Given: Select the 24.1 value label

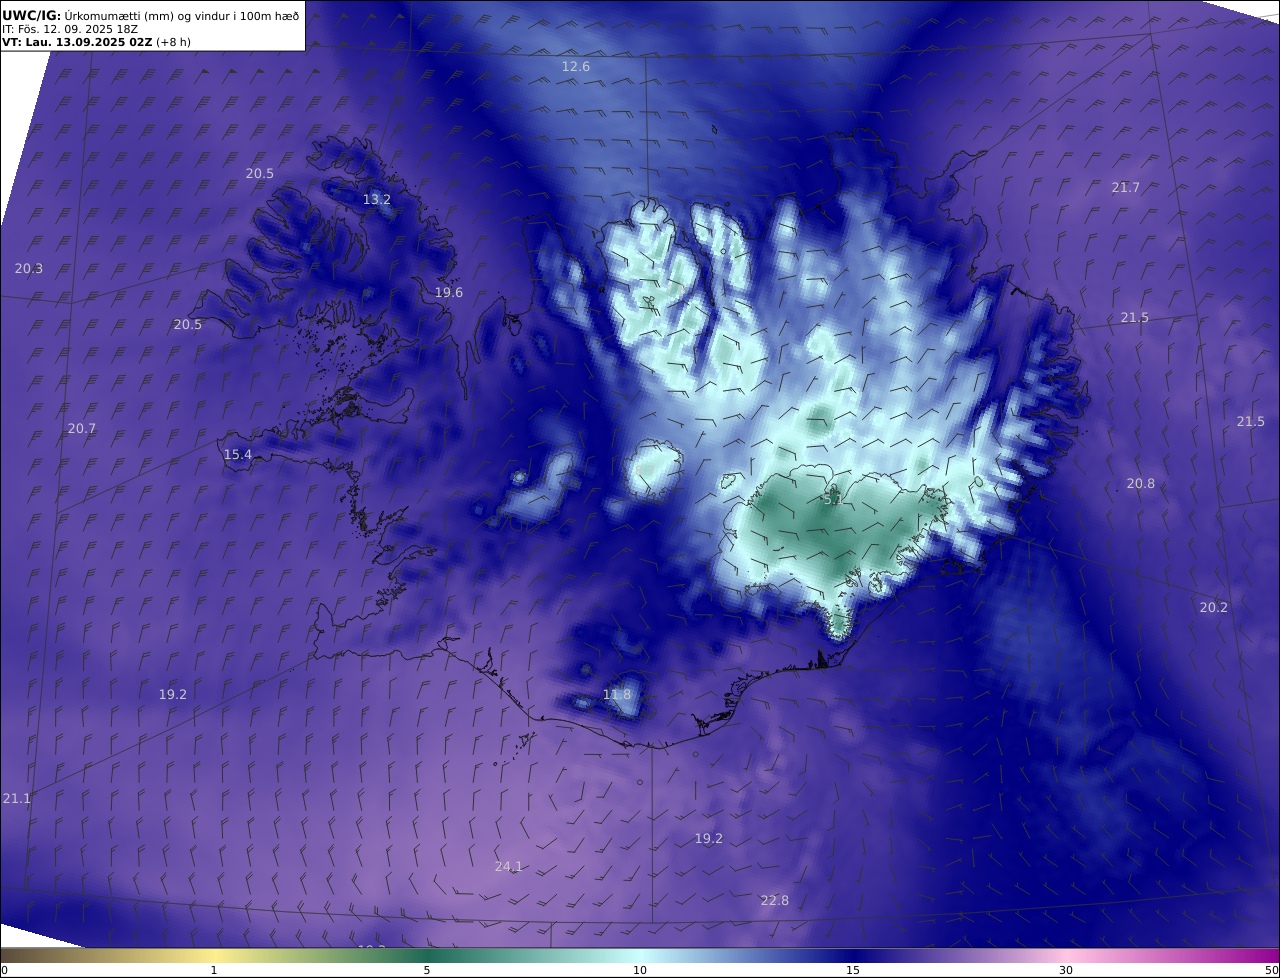Looking at the screenshot, I should 509,867.
